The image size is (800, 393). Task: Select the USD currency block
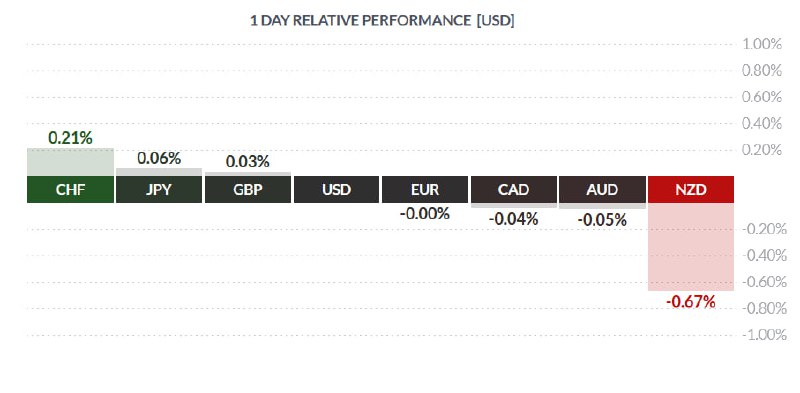(x=336, y=189)
